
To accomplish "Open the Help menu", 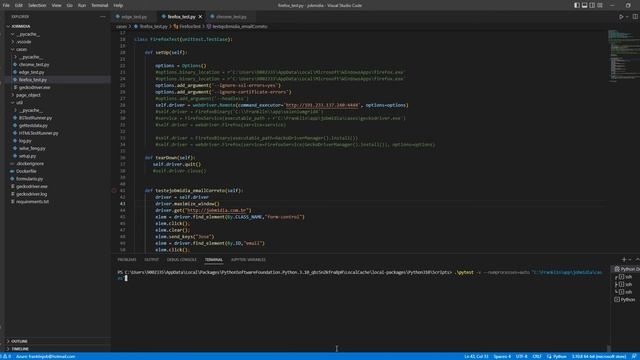I will coord(118,5).
